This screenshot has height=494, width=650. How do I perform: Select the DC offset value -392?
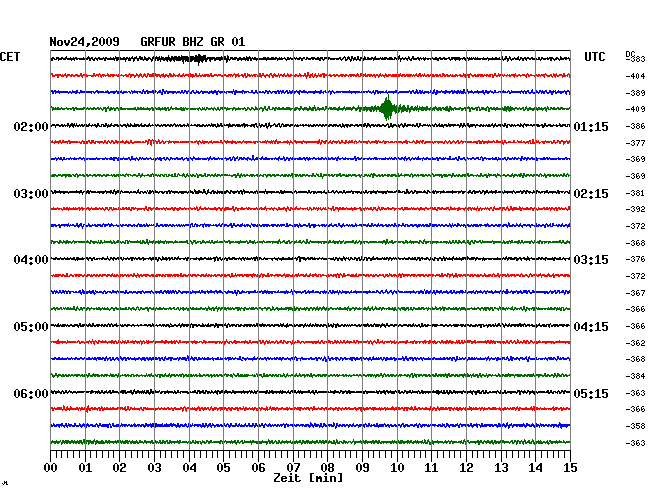[x=635, y=209]
